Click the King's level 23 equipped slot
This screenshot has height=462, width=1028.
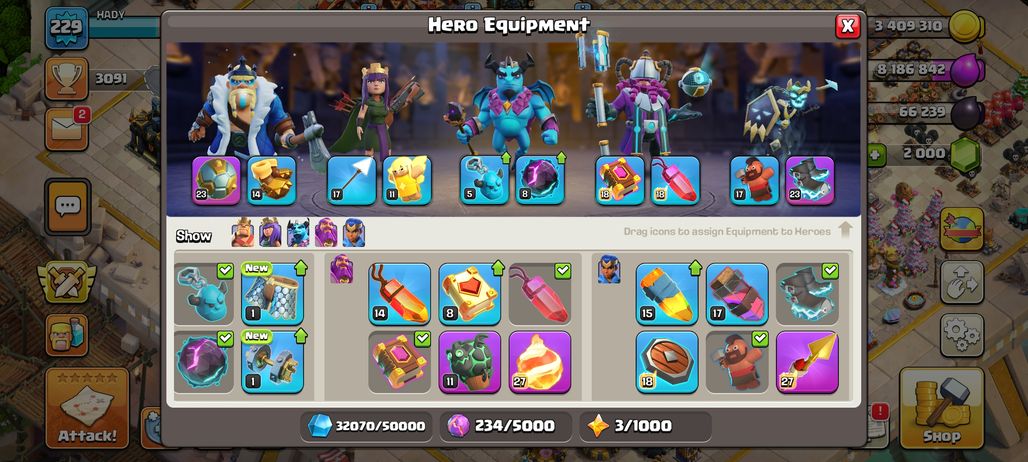click(x=216, y=180)
